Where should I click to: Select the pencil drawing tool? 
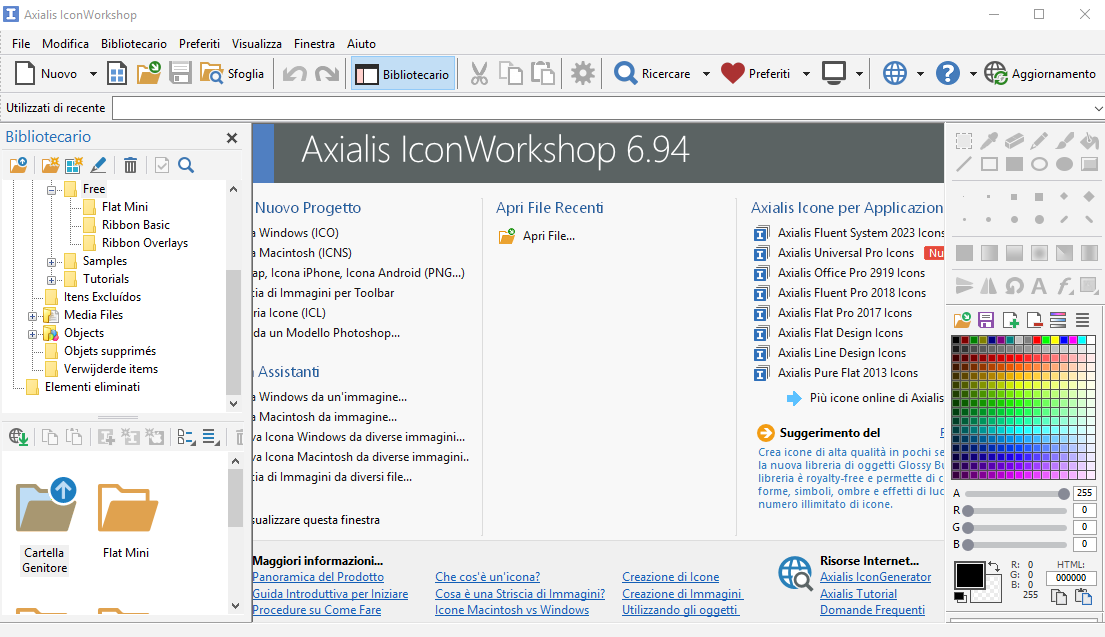1039,141
